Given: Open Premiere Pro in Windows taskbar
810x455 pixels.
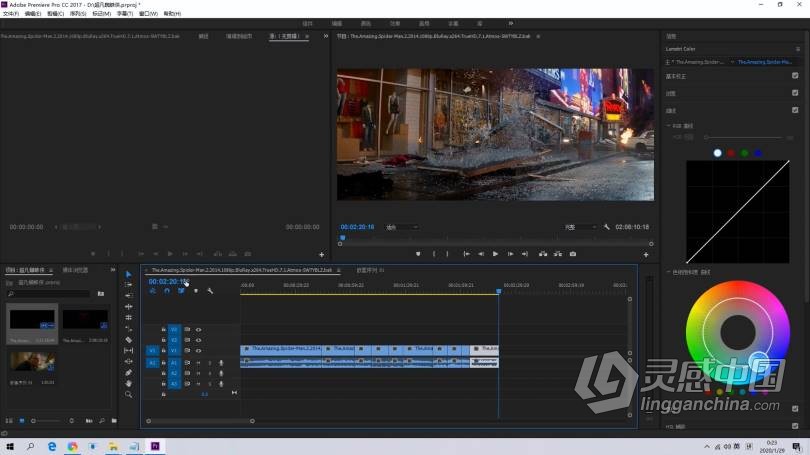Looking at the screenshot, I should (155, 446).
